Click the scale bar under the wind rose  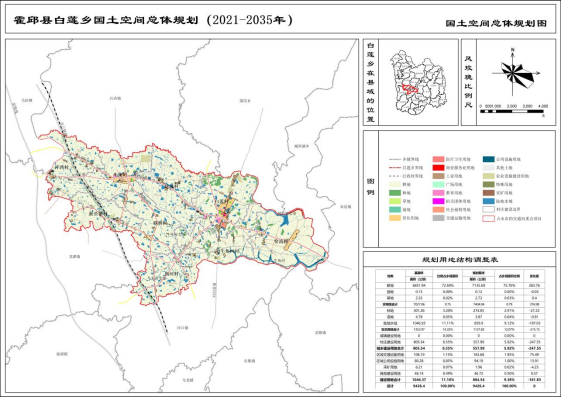tap(512, 112)
